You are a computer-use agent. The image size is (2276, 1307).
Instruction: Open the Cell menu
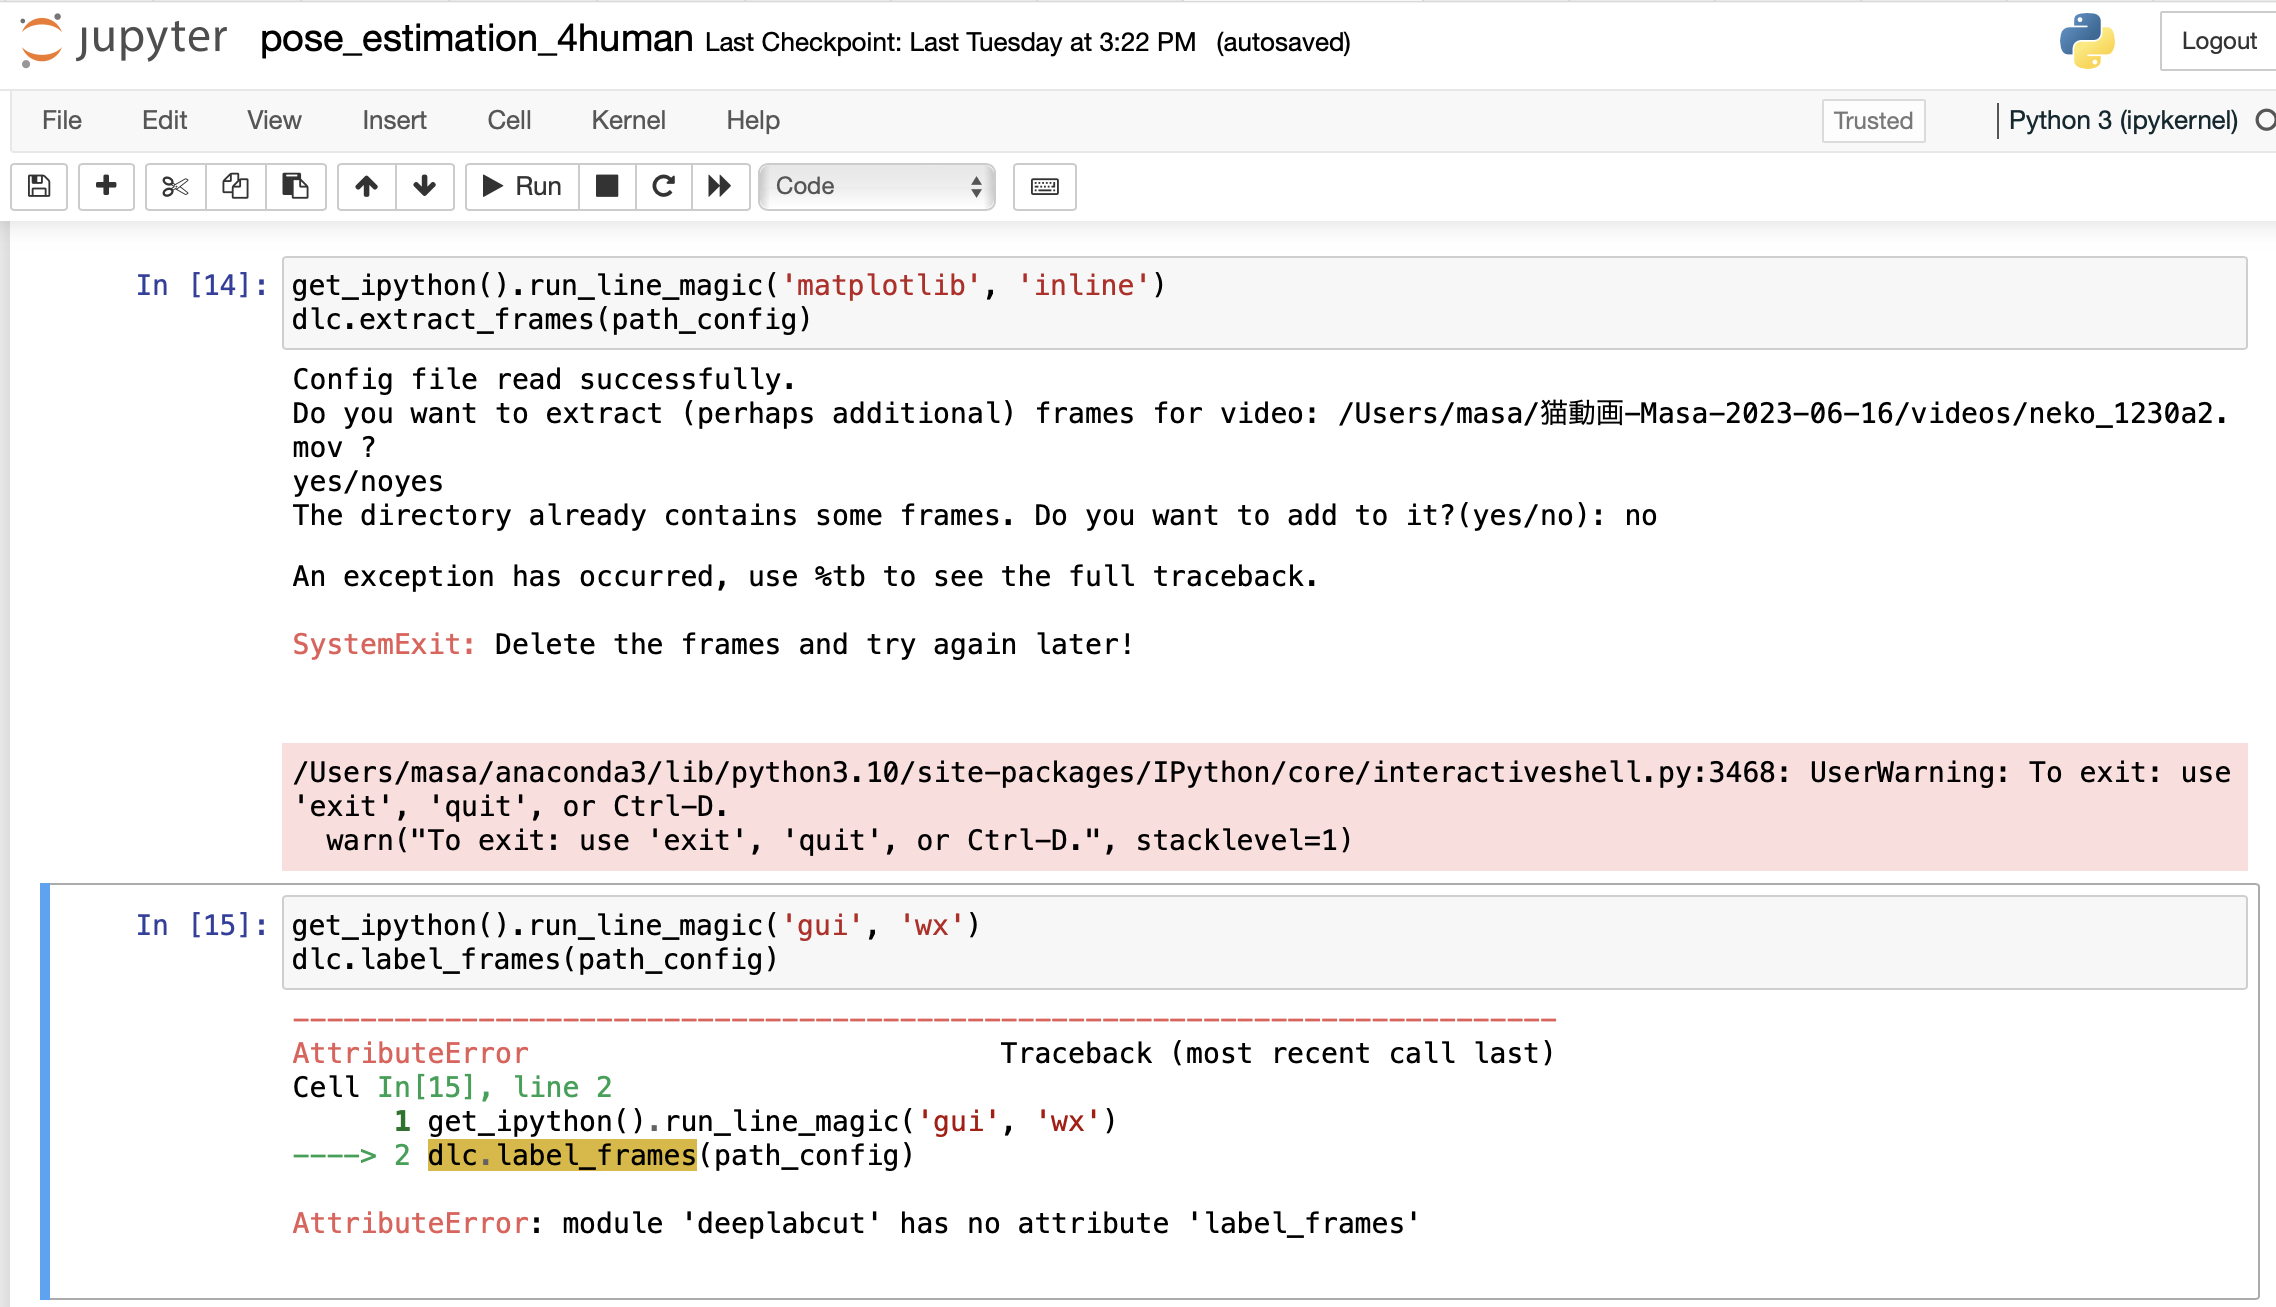tap(509, 120)
